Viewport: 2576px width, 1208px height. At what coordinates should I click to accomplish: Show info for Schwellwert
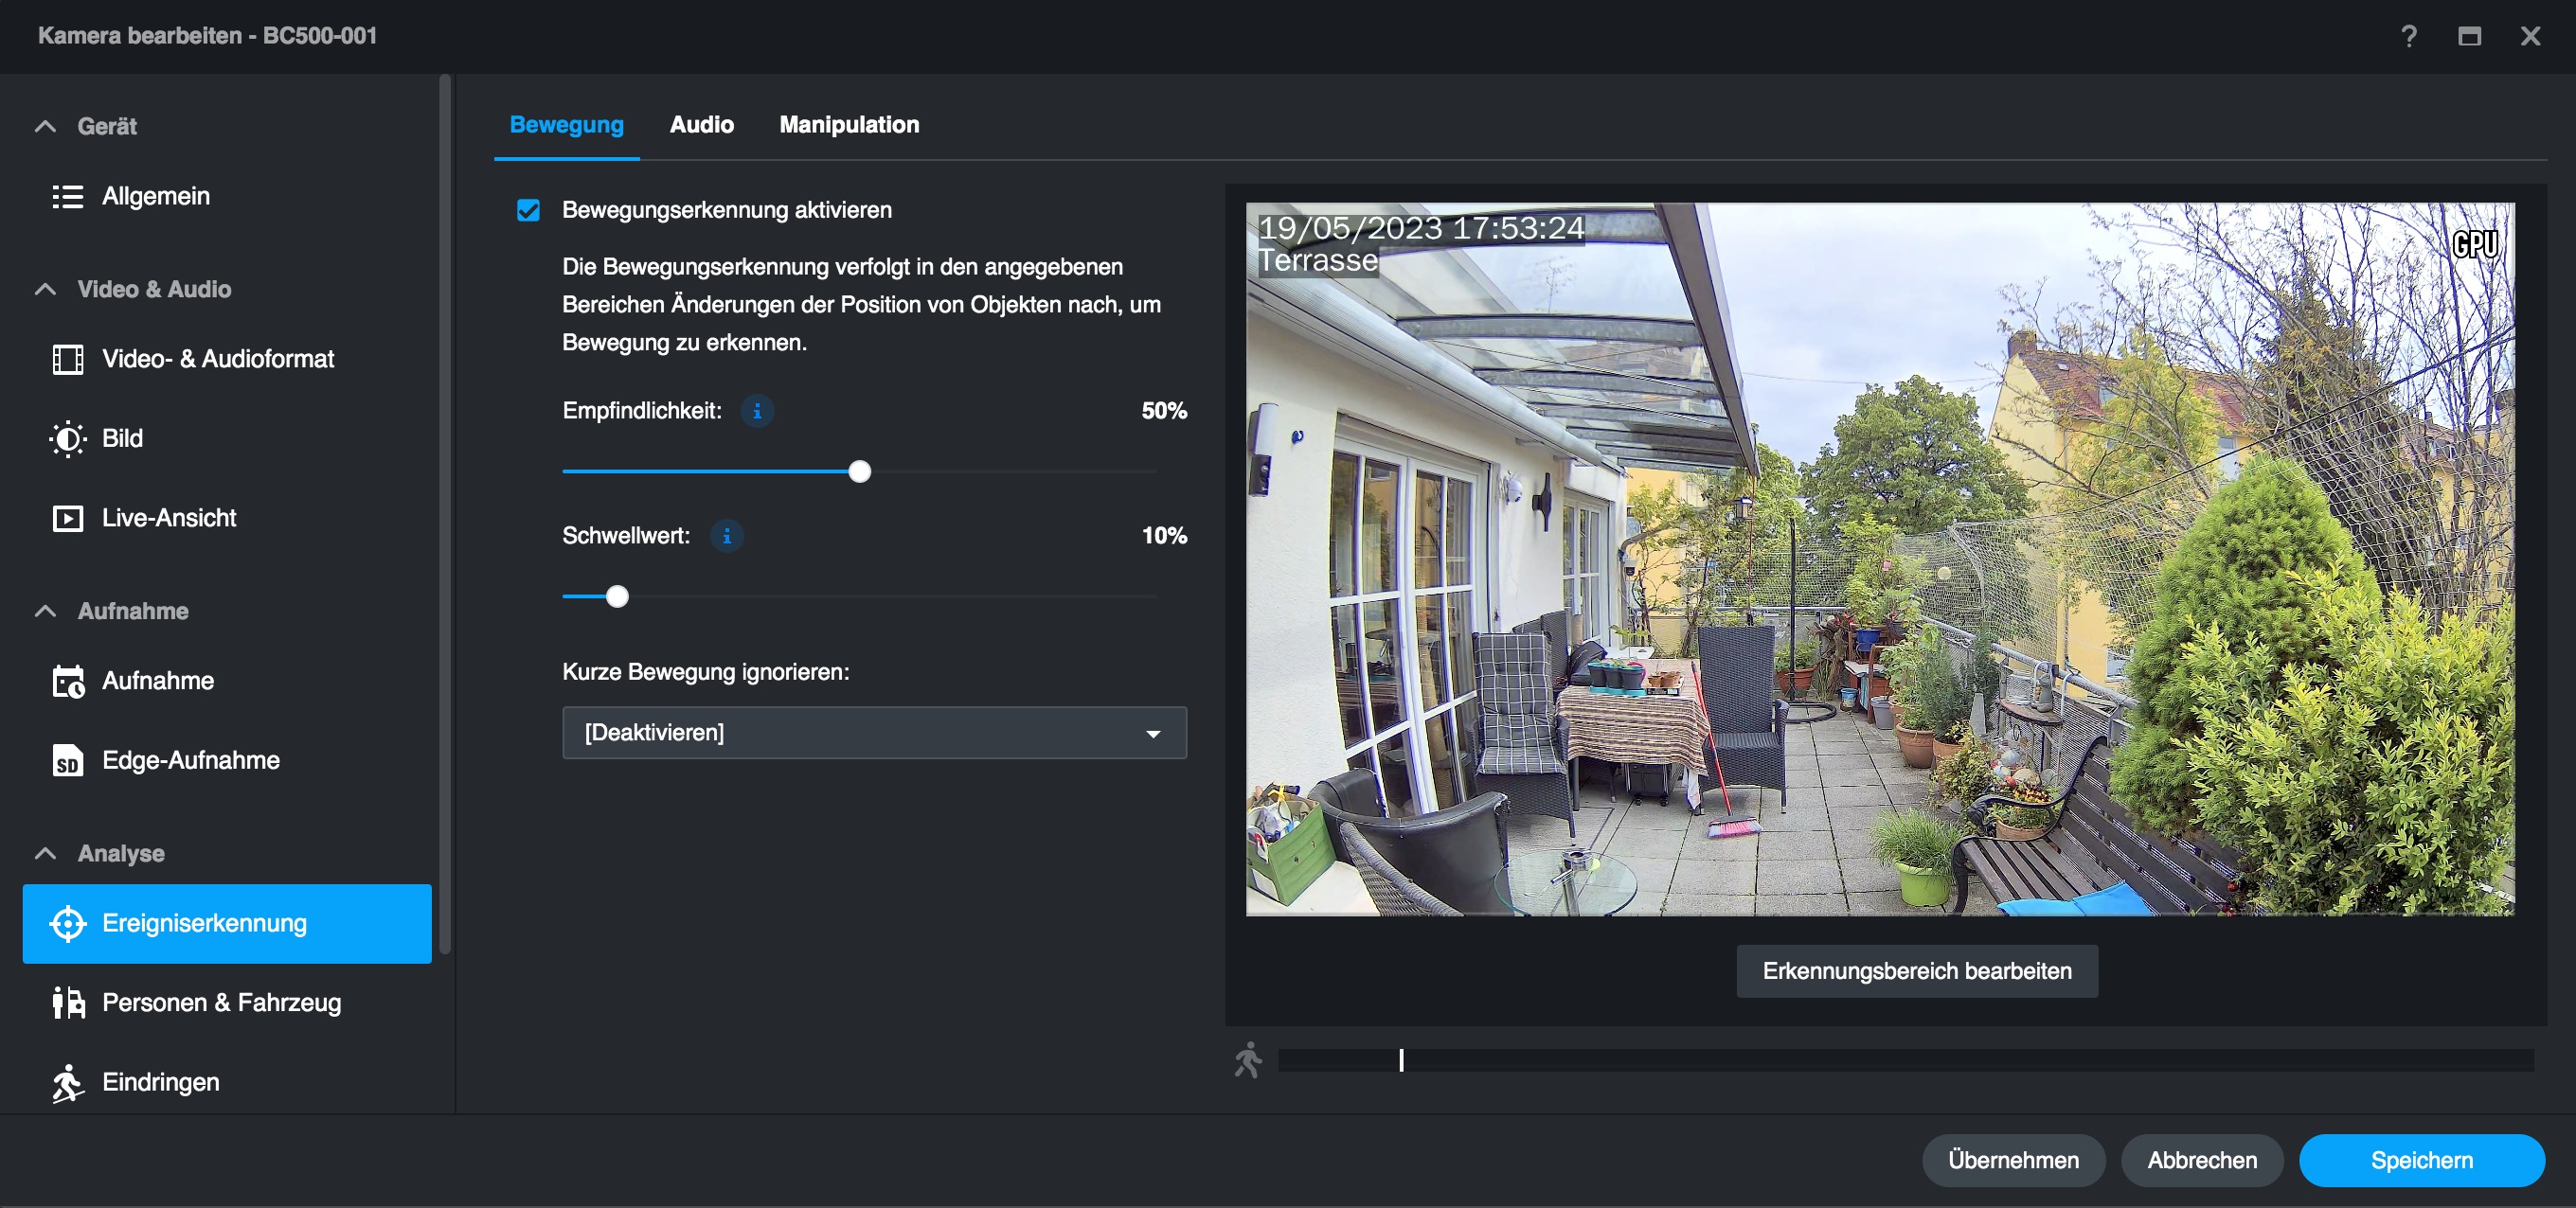(x=727, y=536)
